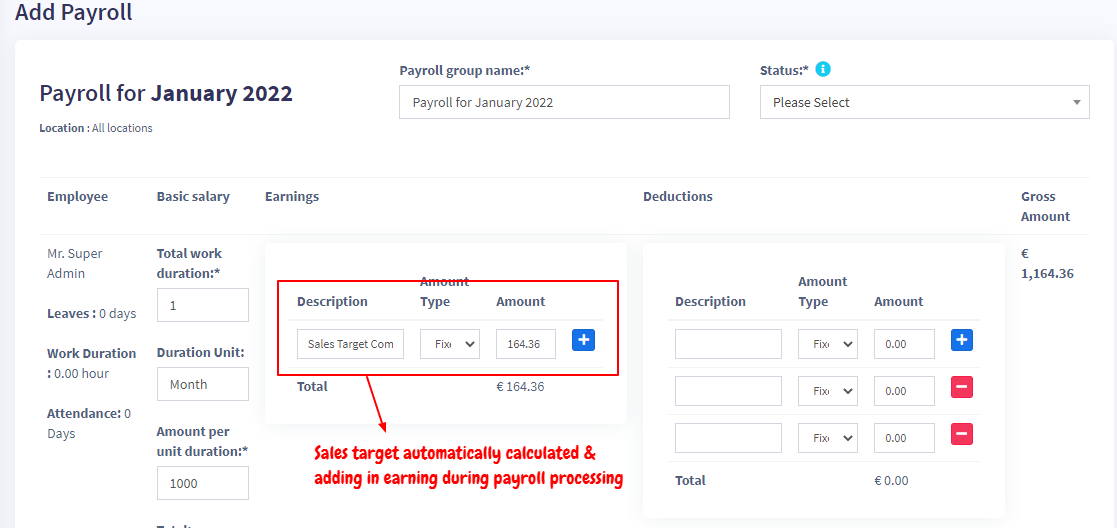Open first deduction Amount Type dropdown
1117x528 pixels.
(828, 344)
